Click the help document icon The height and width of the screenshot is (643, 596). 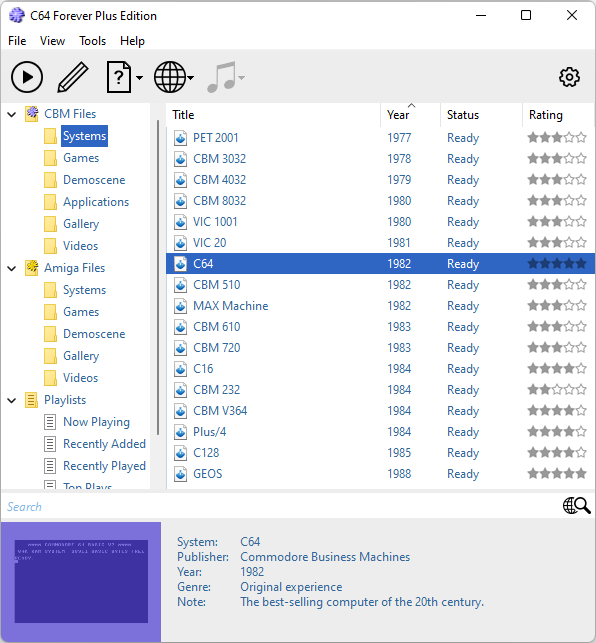[x=119, y=77]
